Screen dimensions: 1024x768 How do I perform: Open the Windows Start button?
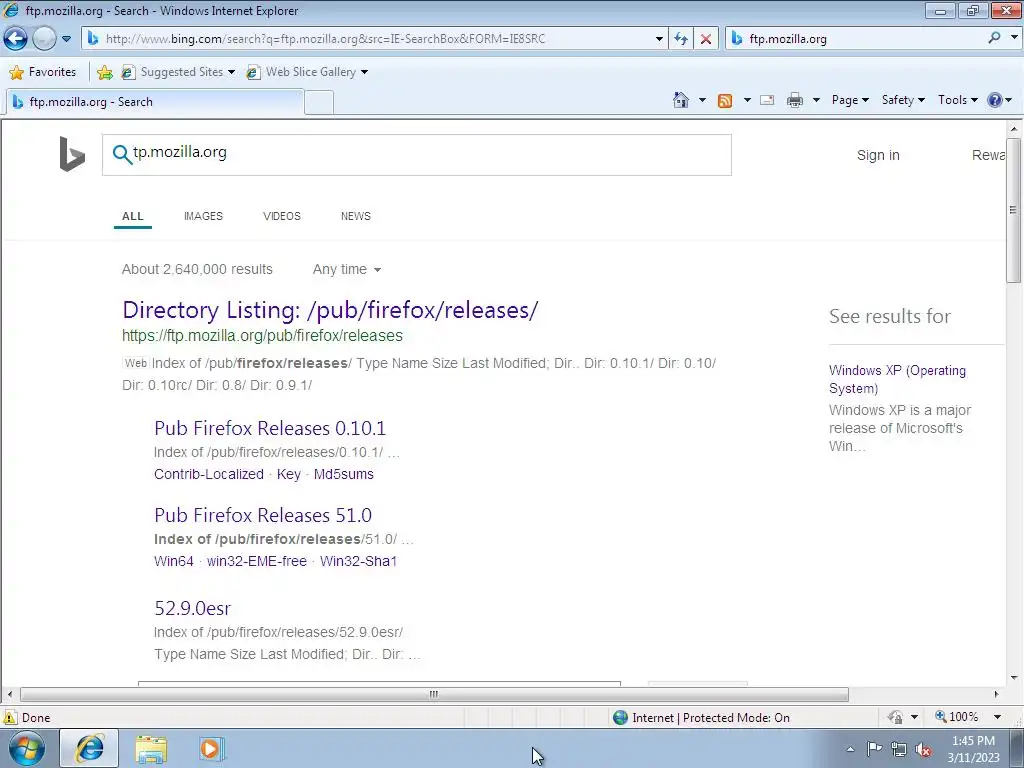27,748
